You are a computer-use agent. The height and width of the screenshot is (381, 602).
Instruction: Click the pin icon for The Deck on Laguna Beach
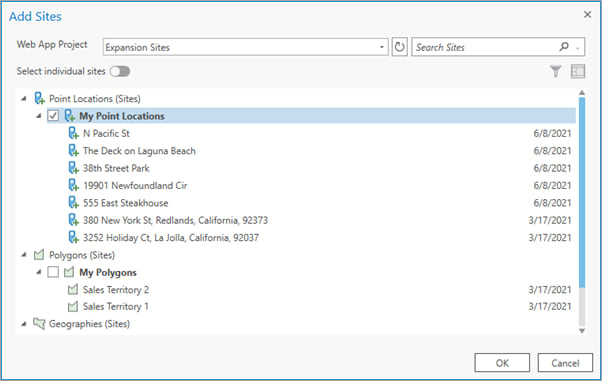(73, 151)
